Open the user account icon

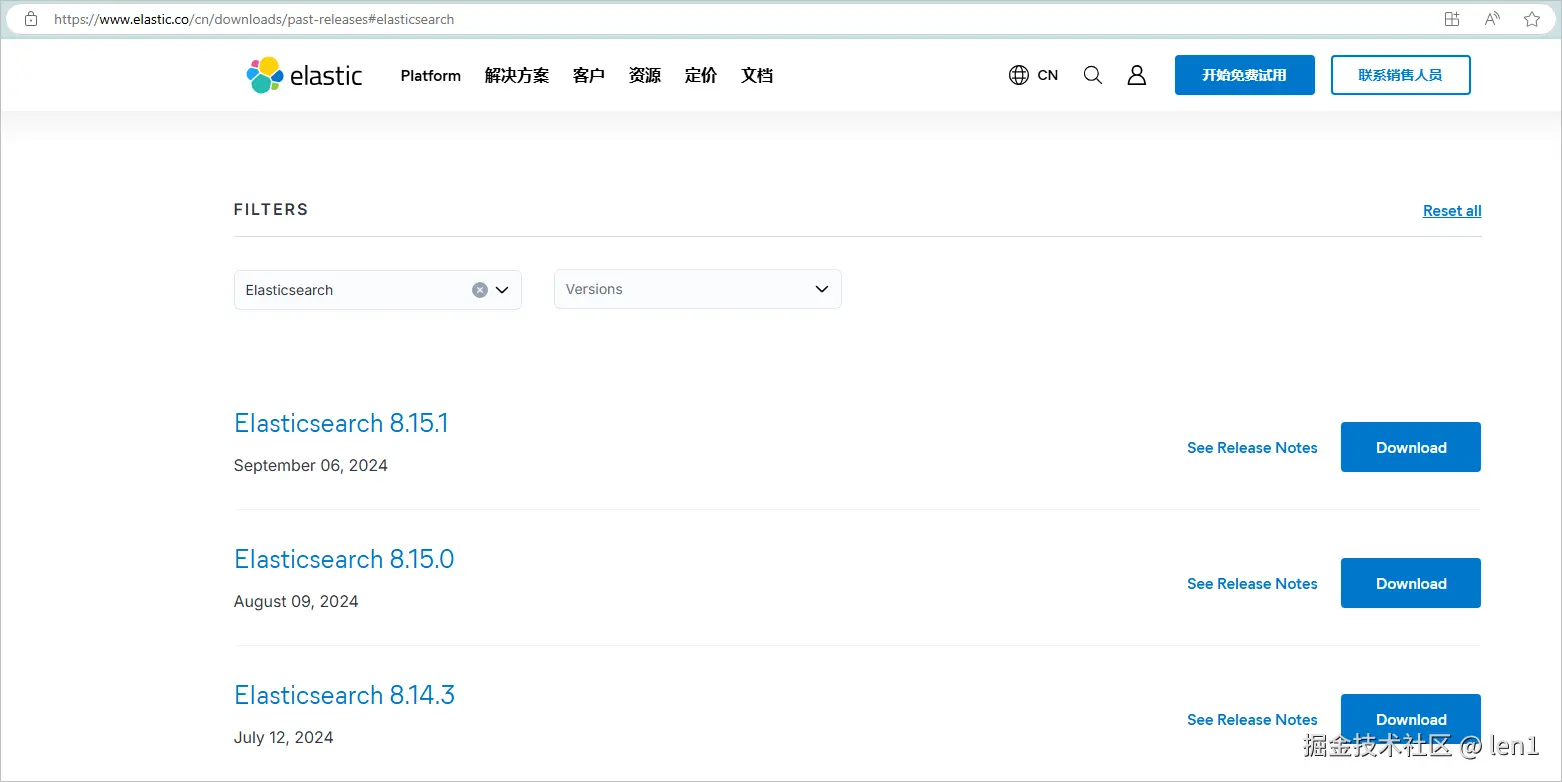(x=1137, y=75)
